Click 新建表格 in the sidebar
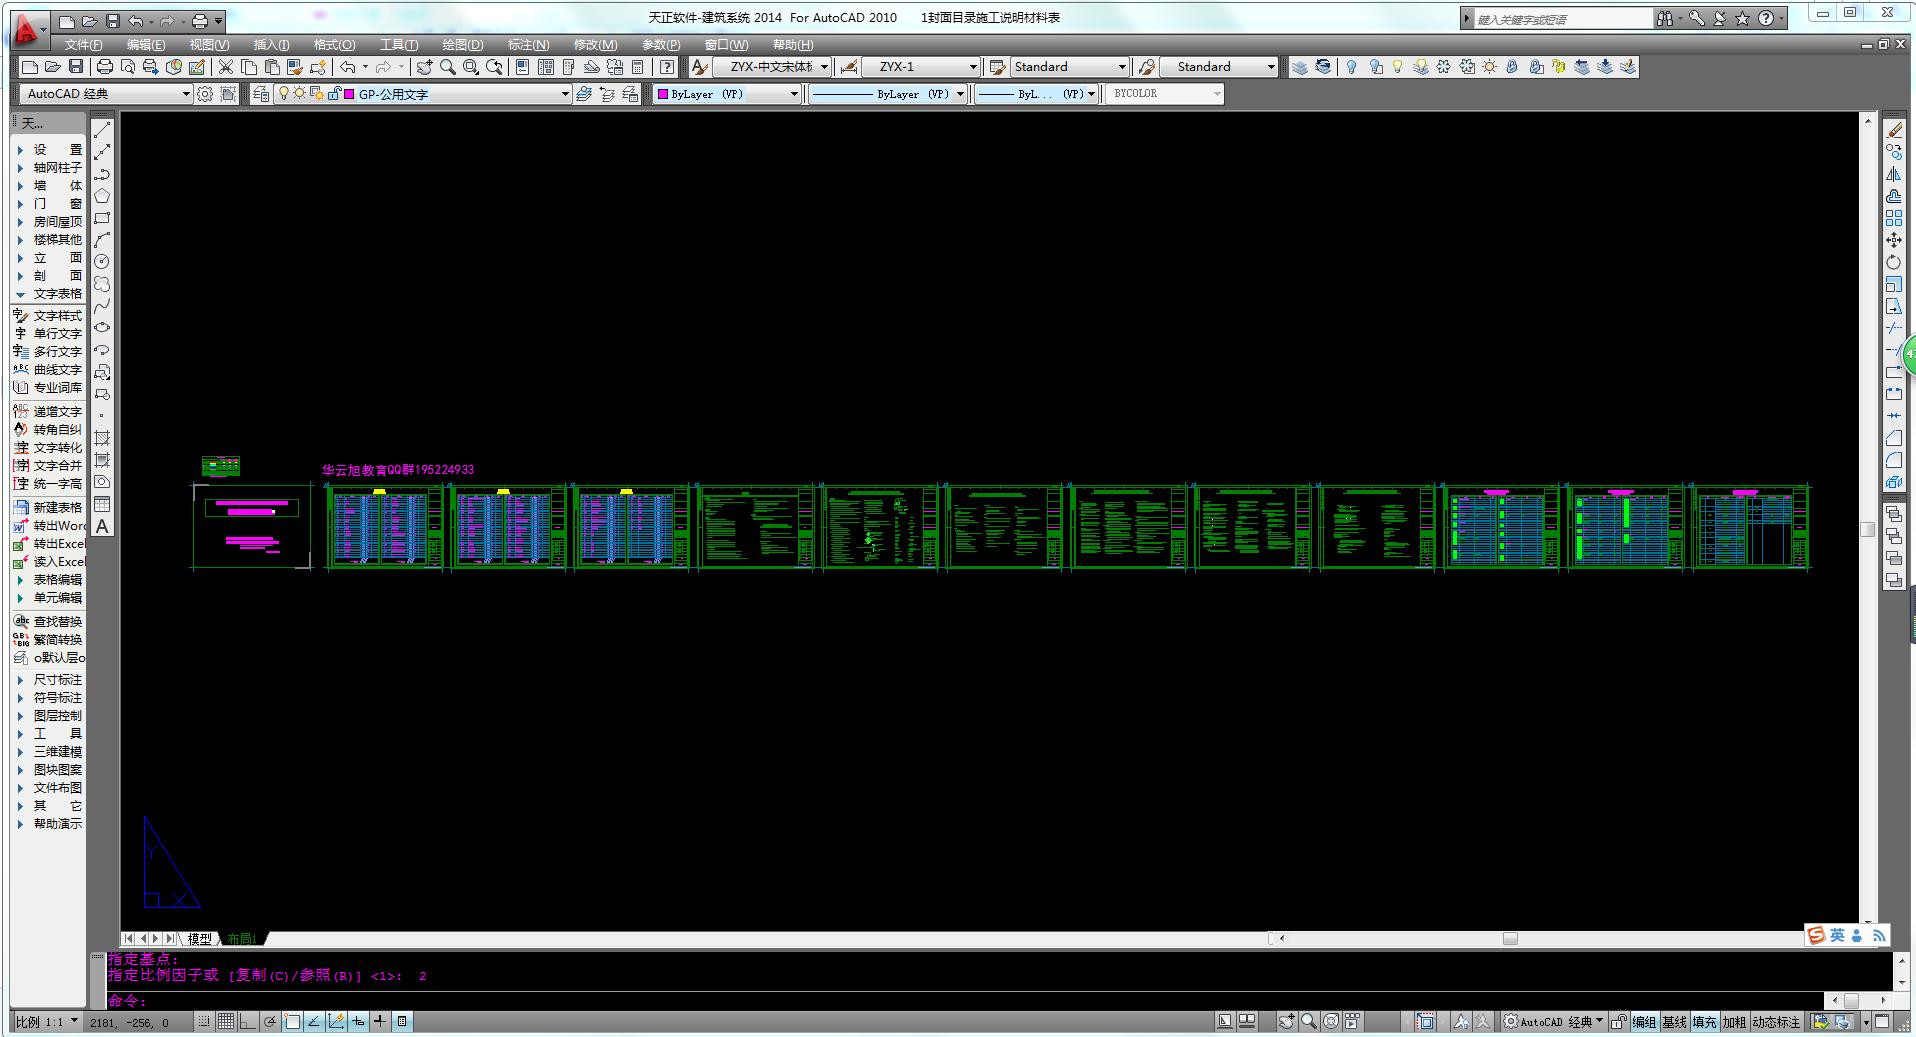This screenshot has width=1916, height=1037. point(57,508)
